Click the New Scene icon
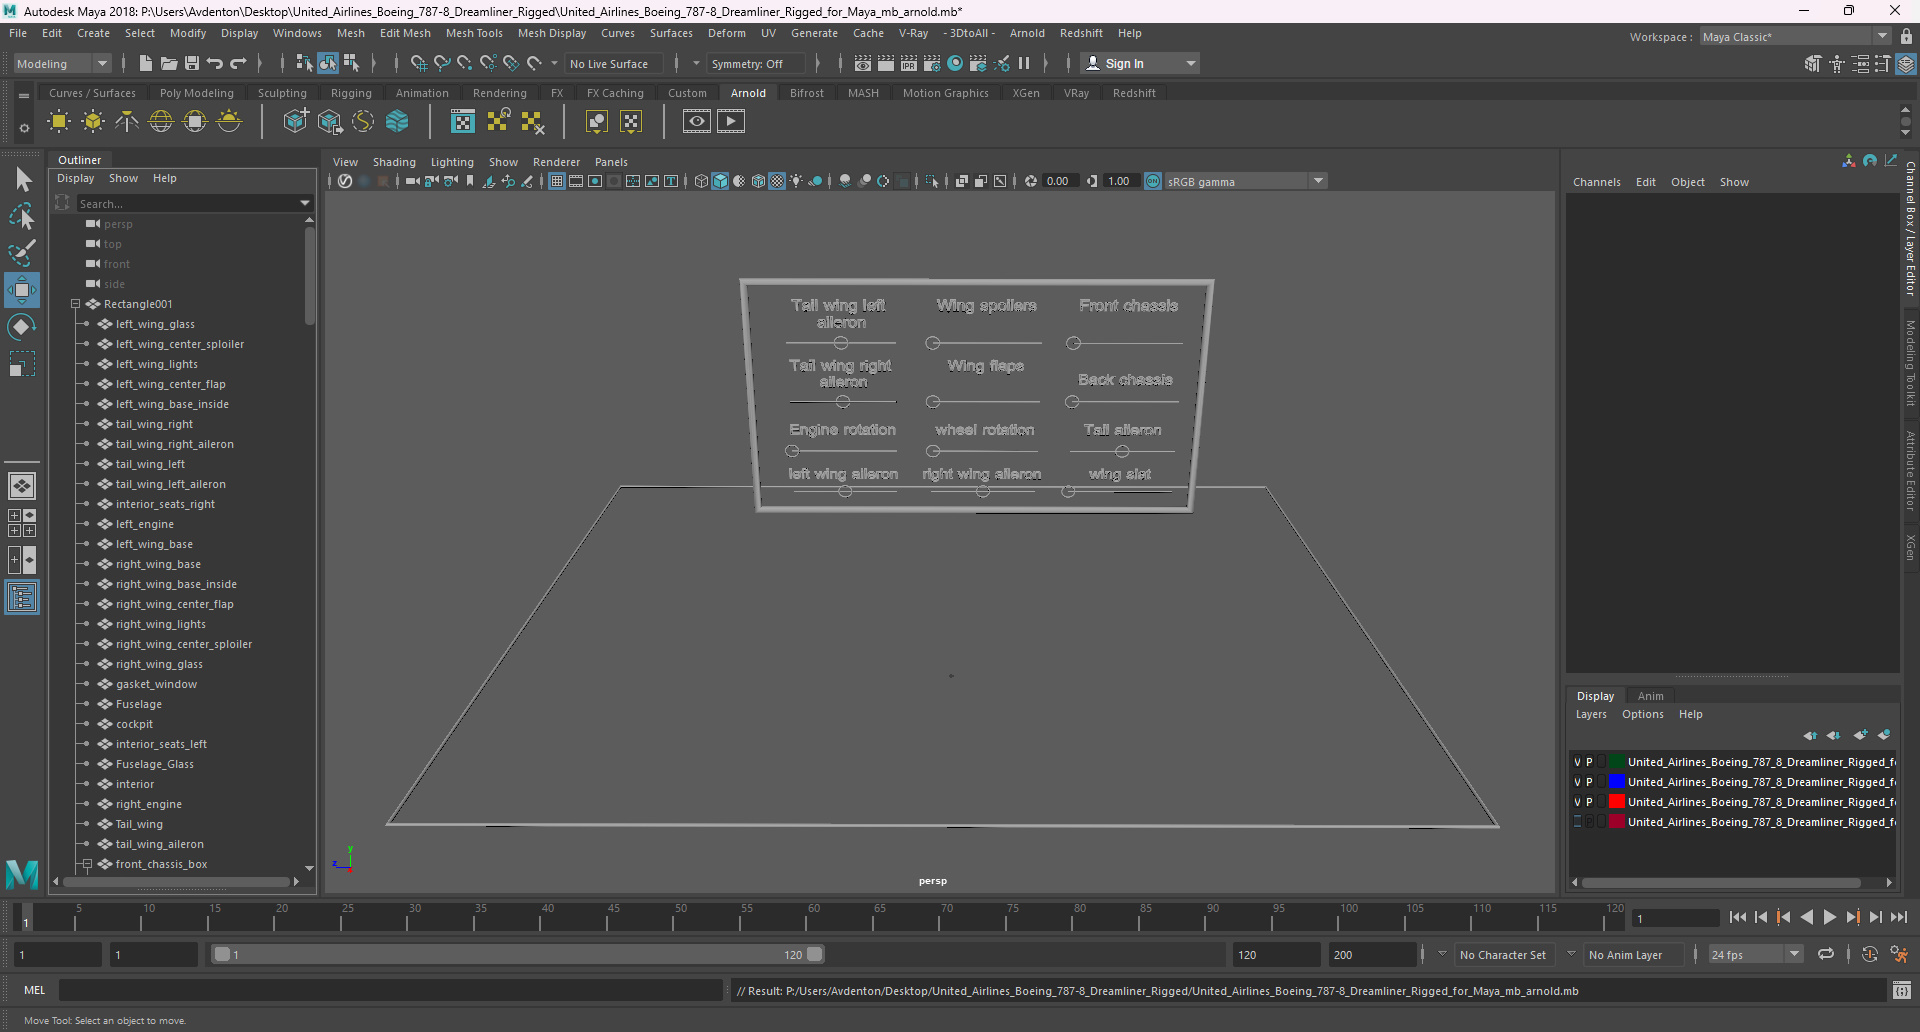Screen dimensions: 1920x1032 [145, 63]
